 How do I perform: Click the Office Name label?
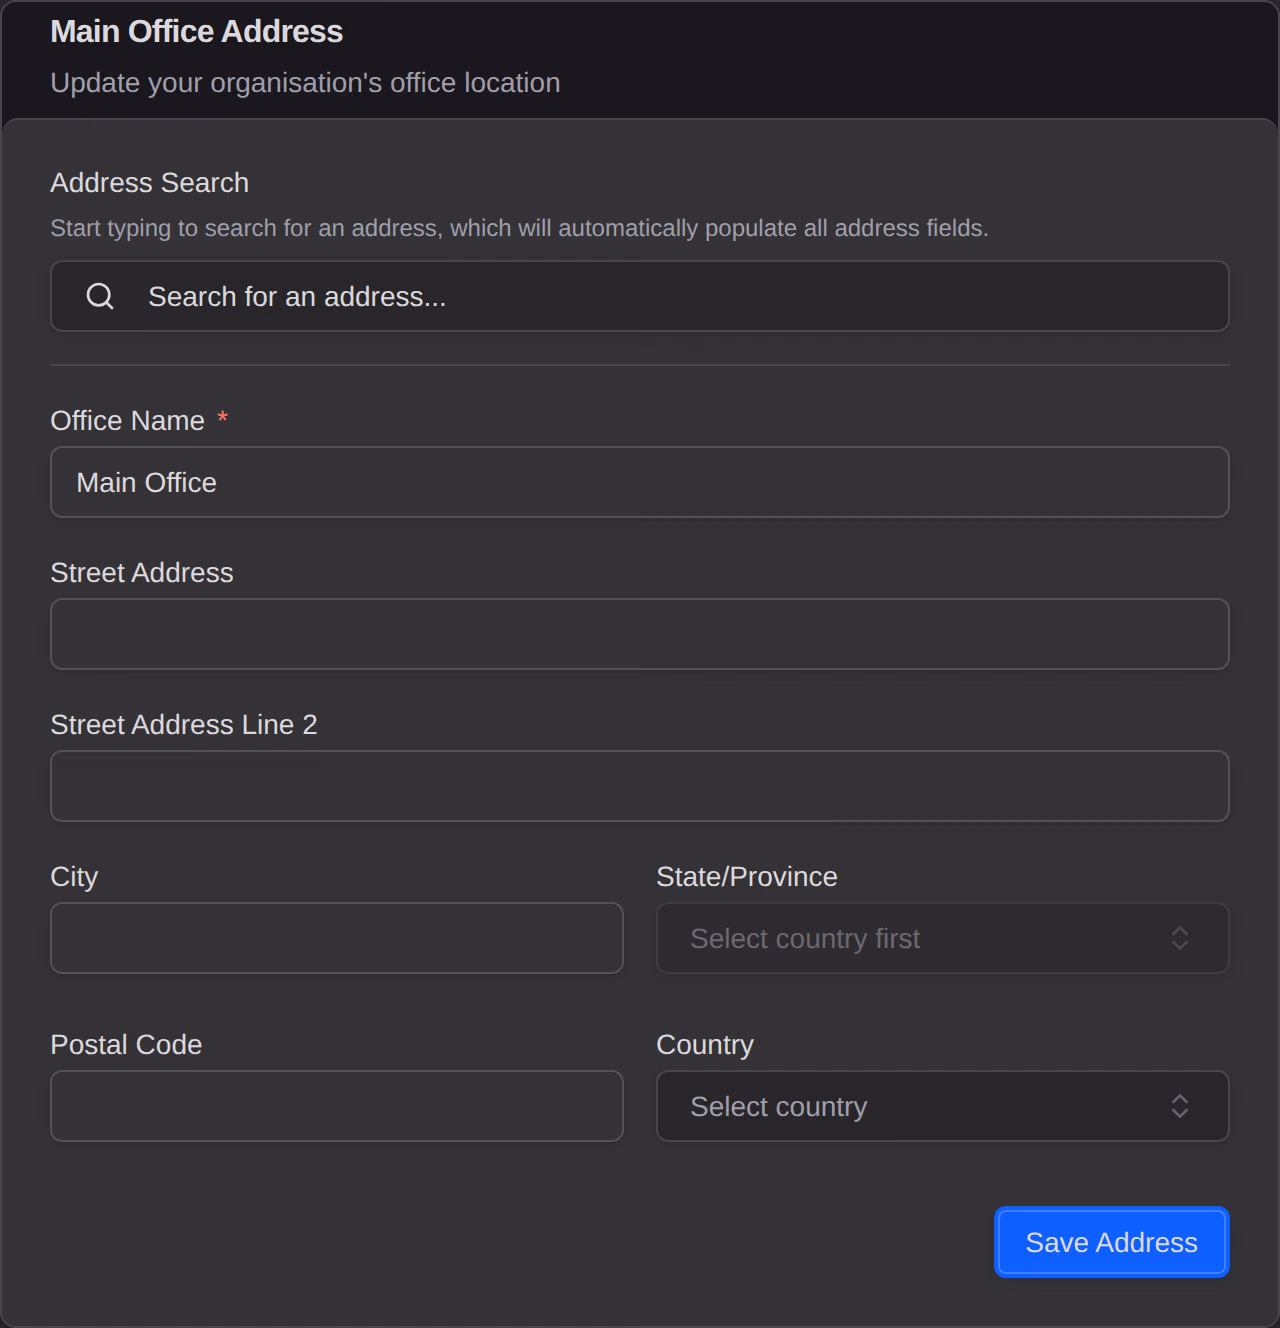pyautogui.click(x=128, y=421)
